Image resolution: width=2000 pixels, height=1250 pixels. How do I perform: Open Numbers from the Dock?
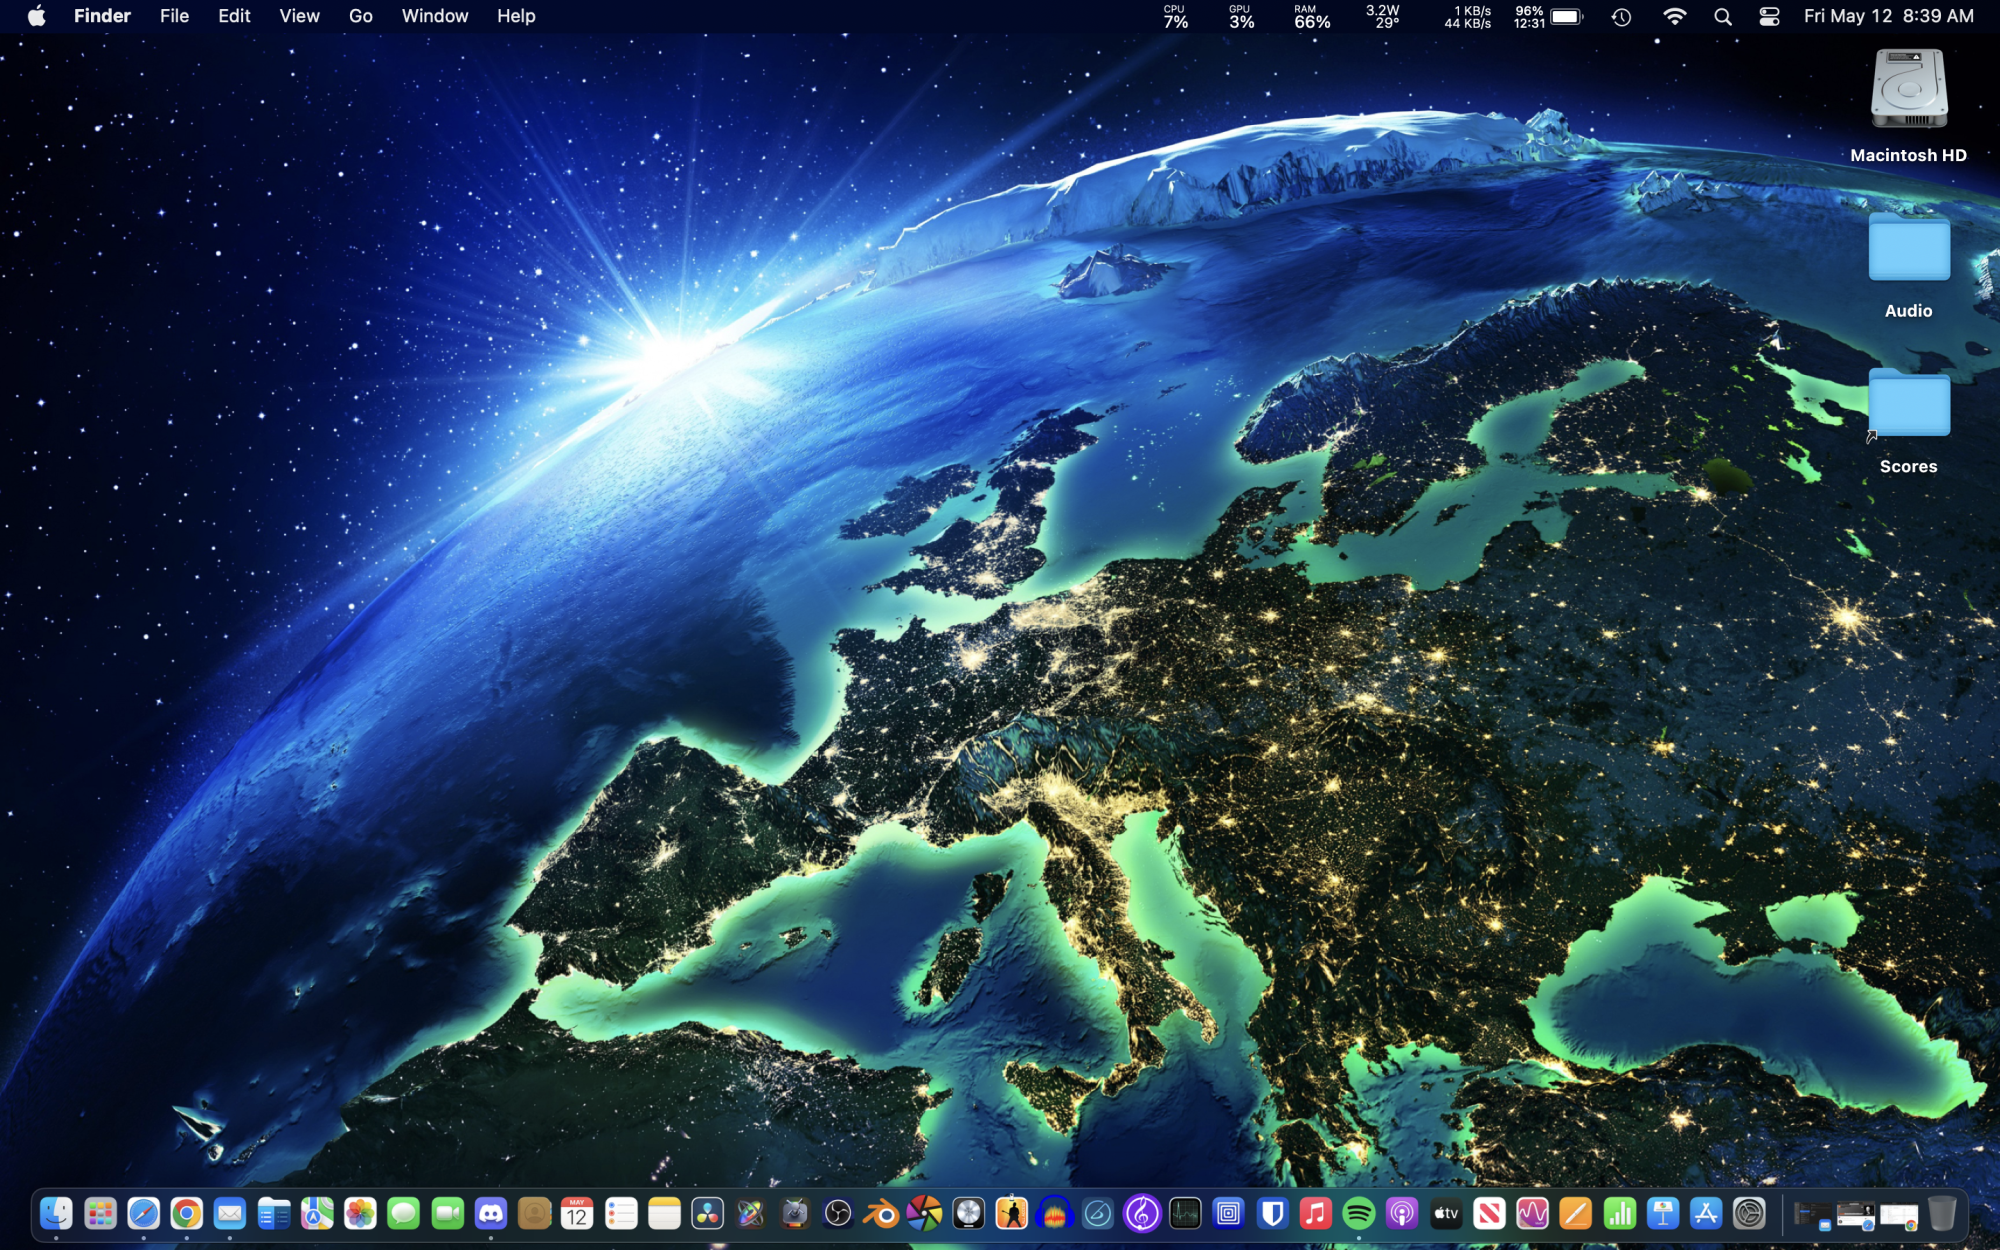[x=1620, y=1214]
